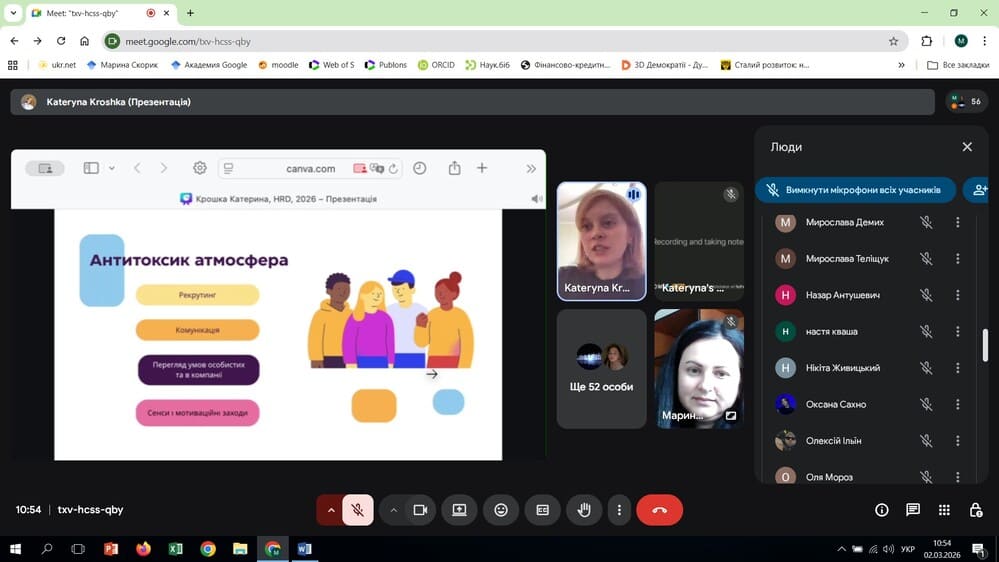The height and width of the screenshot is (562, 999).
Task: Open host controls lock icon
Action: coord(975,510)
